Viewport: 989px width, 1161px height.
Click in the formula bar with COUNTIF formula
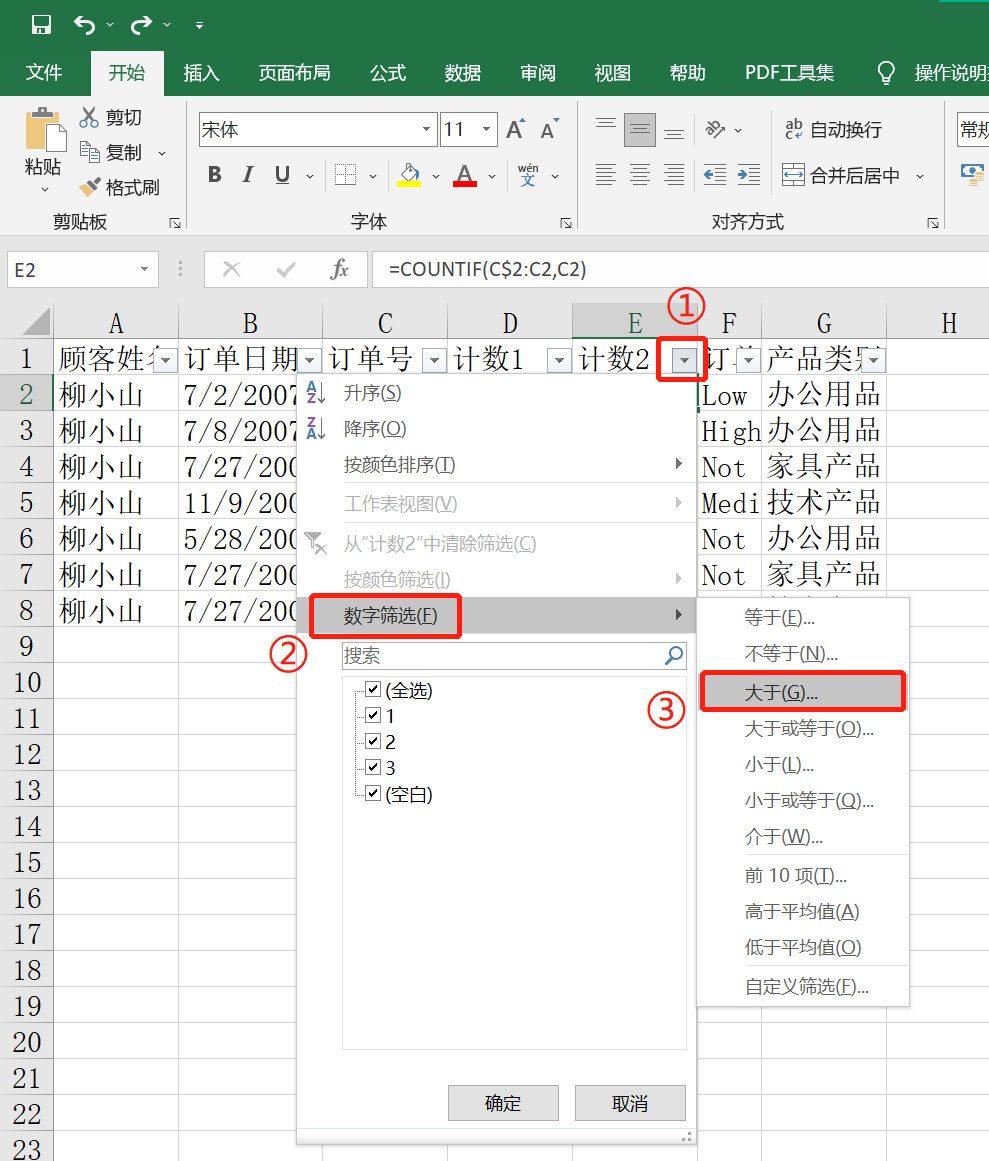click(680, 270)
